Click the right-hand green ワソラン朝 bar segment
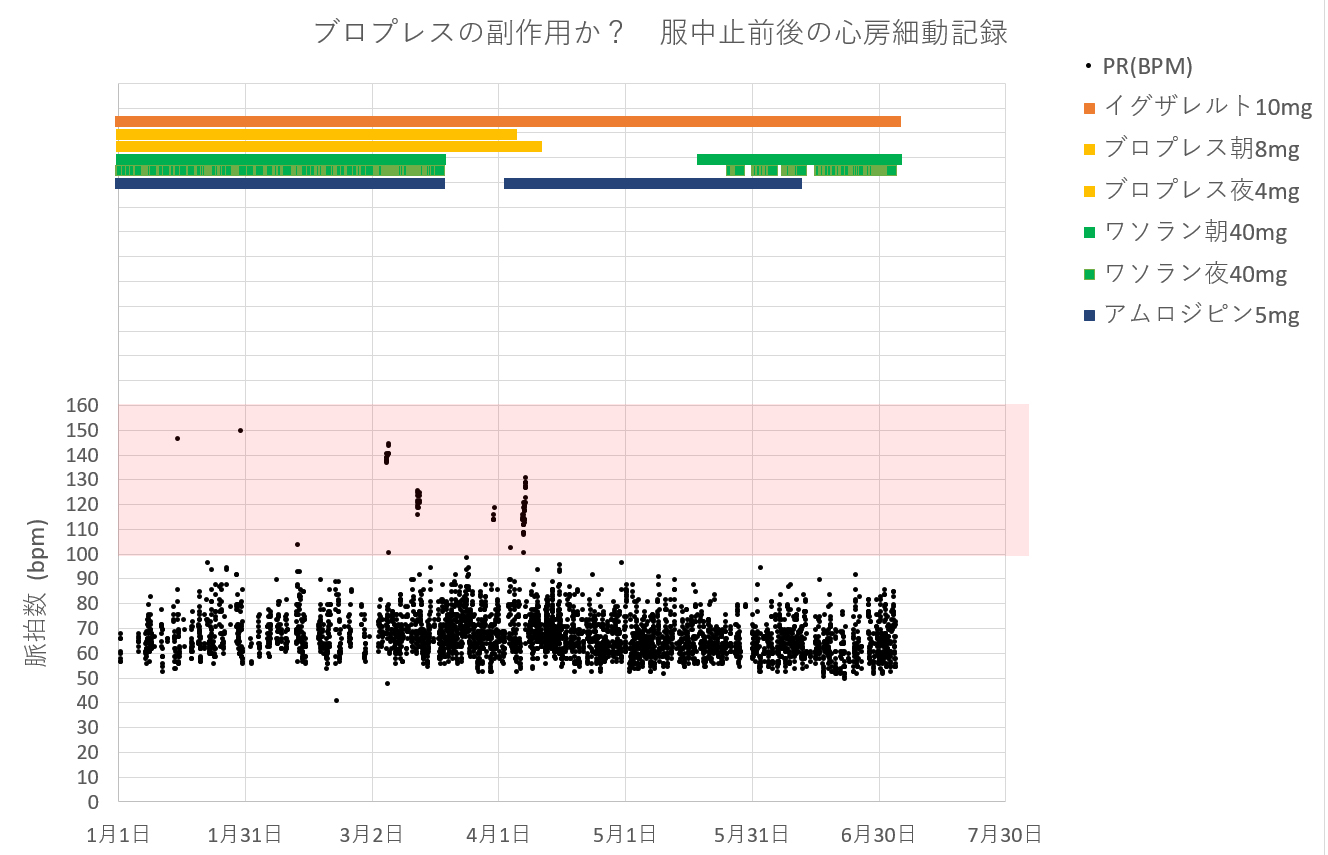The height and width of the screenshot is (855, 1328). pos(799,159)
